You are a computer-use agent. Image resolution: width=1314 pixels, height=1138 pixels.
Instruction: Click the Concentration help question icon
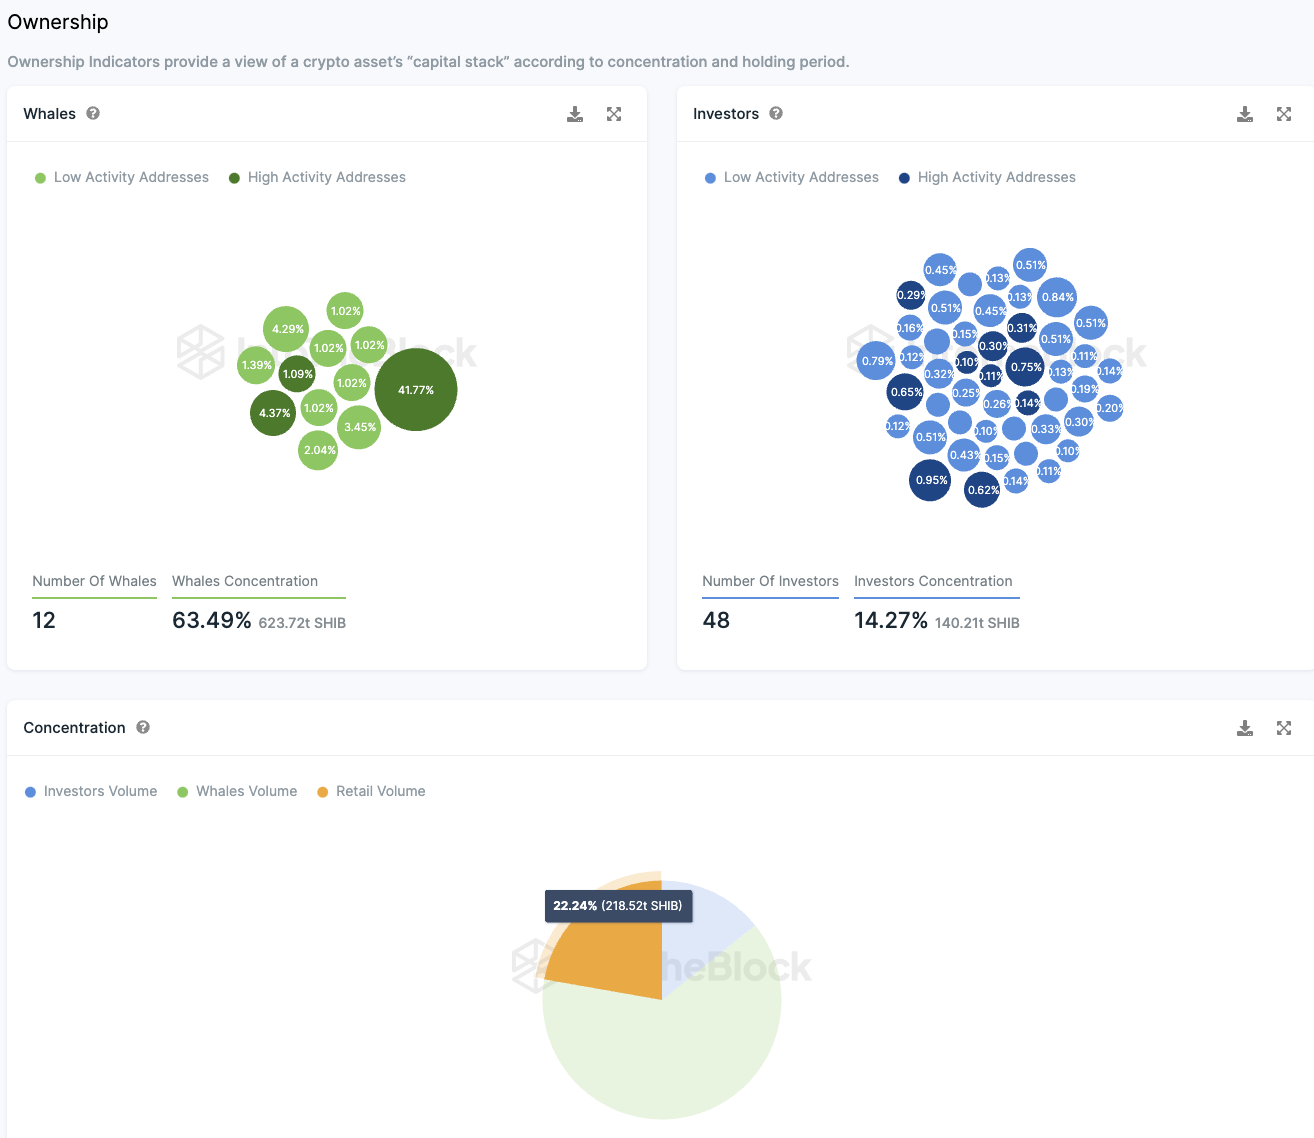click(143, 727)
